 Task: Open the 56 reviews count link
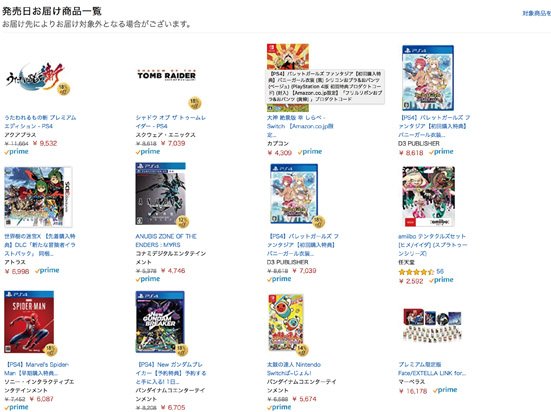coord(440,272)
